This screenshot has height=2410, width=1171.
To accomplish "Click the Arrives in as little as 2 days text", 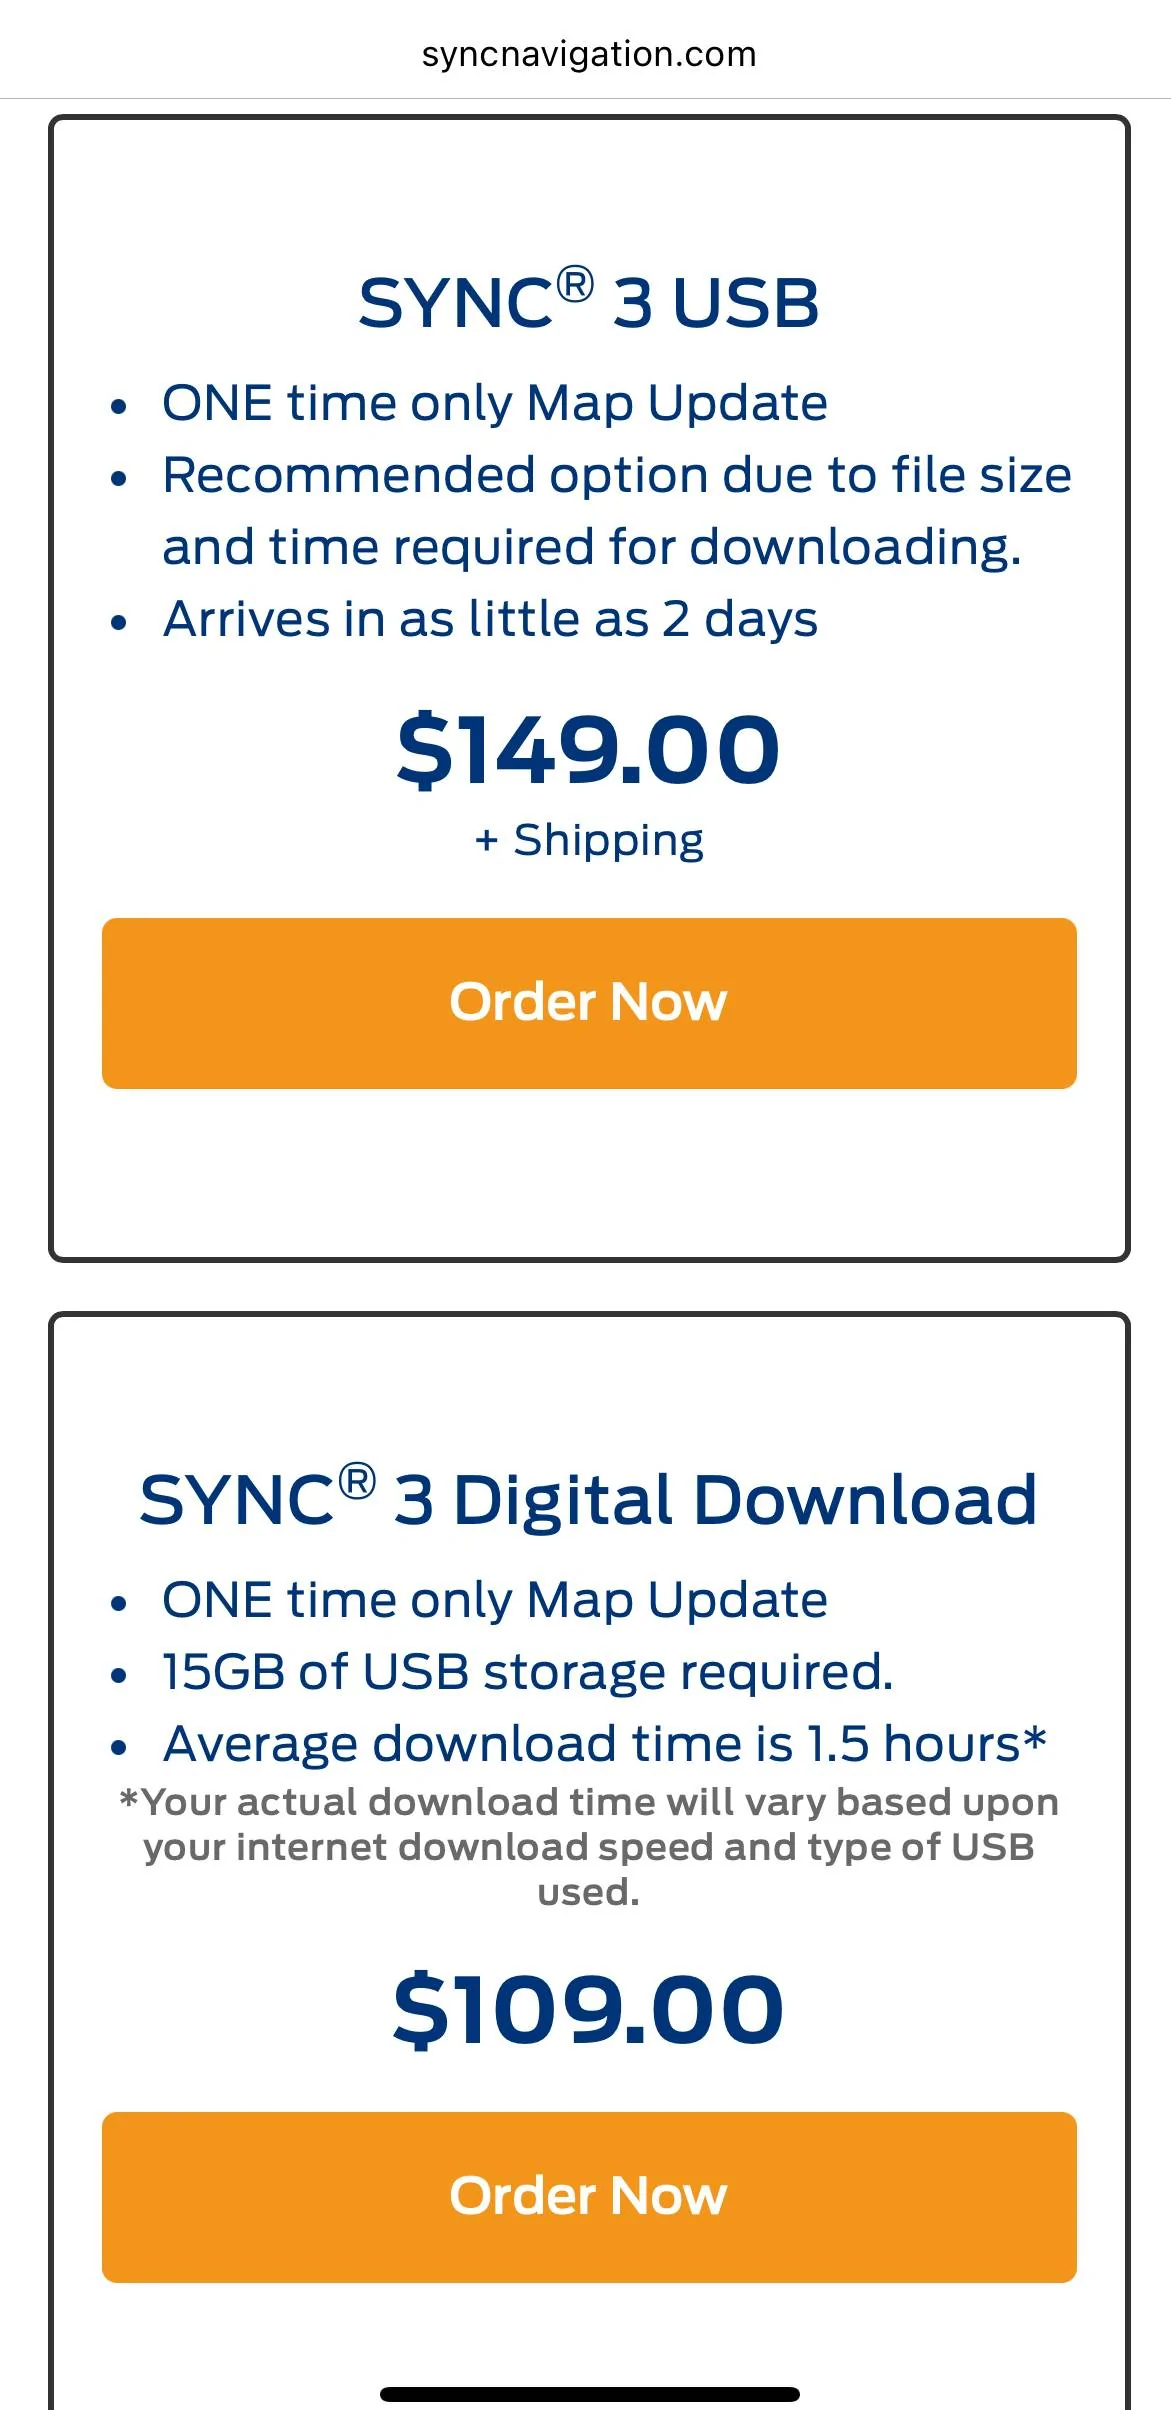I will pyautogui.click(x=489, y=618).
